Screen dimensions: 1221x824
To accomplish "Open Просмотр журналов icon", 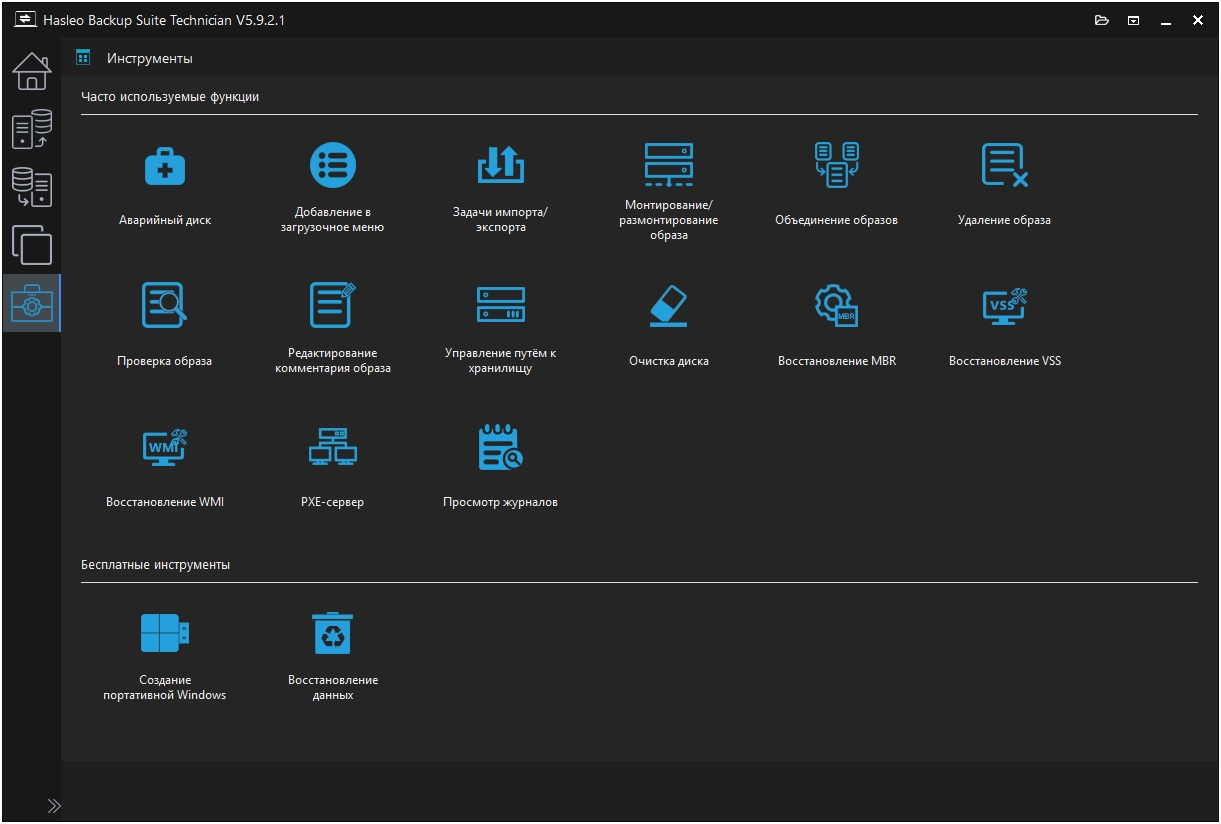I will [500, 446].
